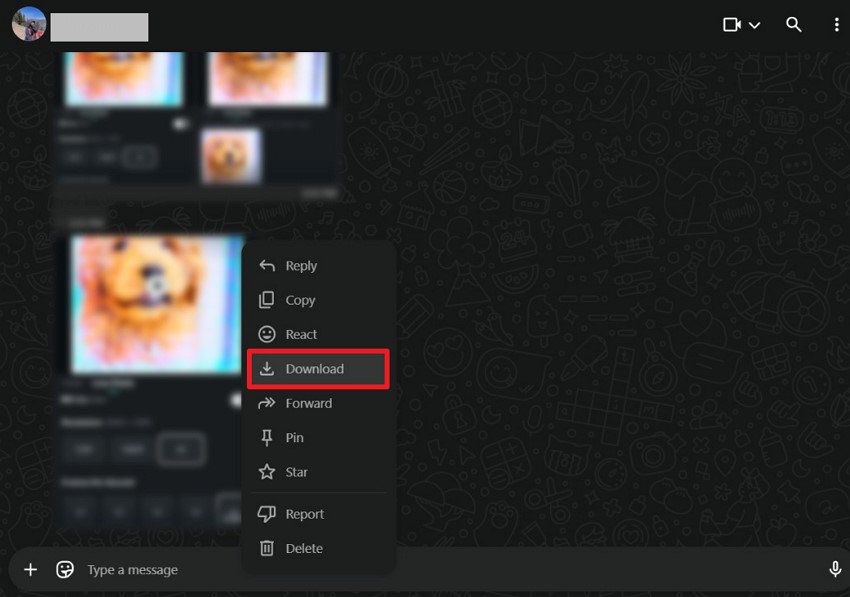The height and width of the screenshot is (597, 850).
Task: Click Delete in the context menu
Action: click(304, 548)
